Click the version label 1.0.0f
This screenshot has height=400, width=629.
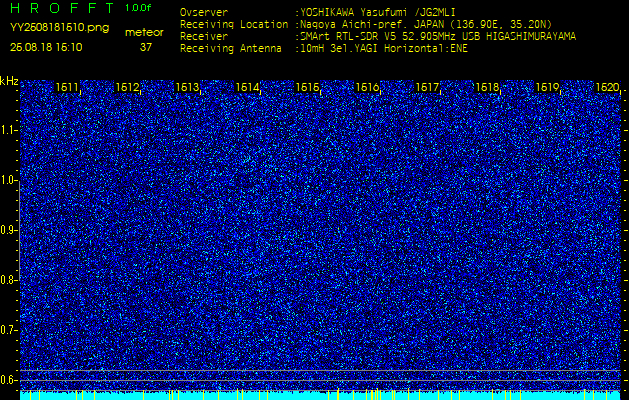point(138,8)
